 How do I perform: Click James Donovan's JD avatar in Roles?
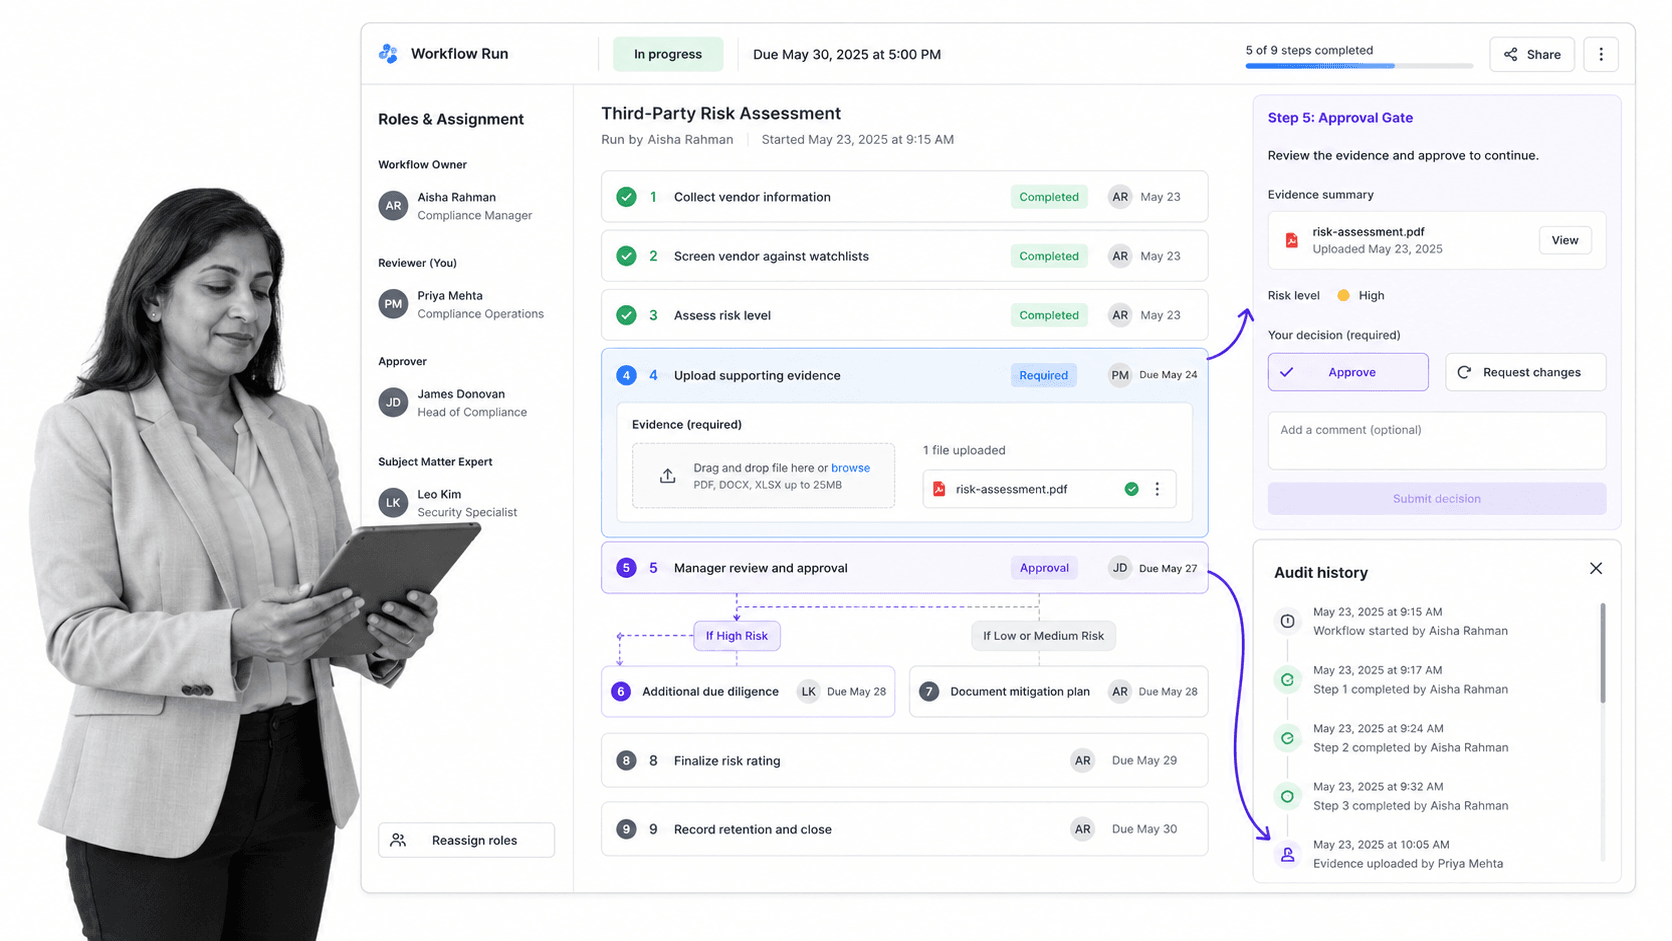(x=393, y=403)
